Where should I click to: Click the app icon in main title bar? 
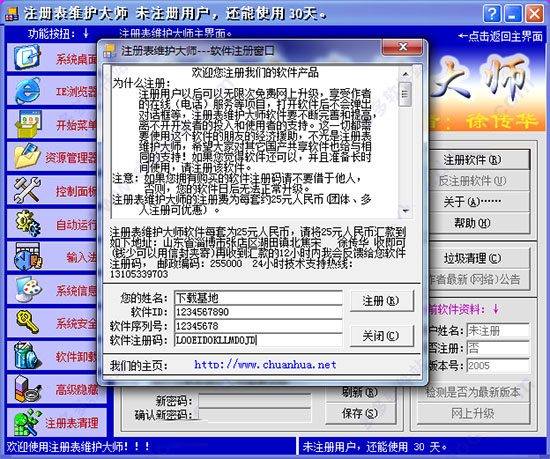11,14
